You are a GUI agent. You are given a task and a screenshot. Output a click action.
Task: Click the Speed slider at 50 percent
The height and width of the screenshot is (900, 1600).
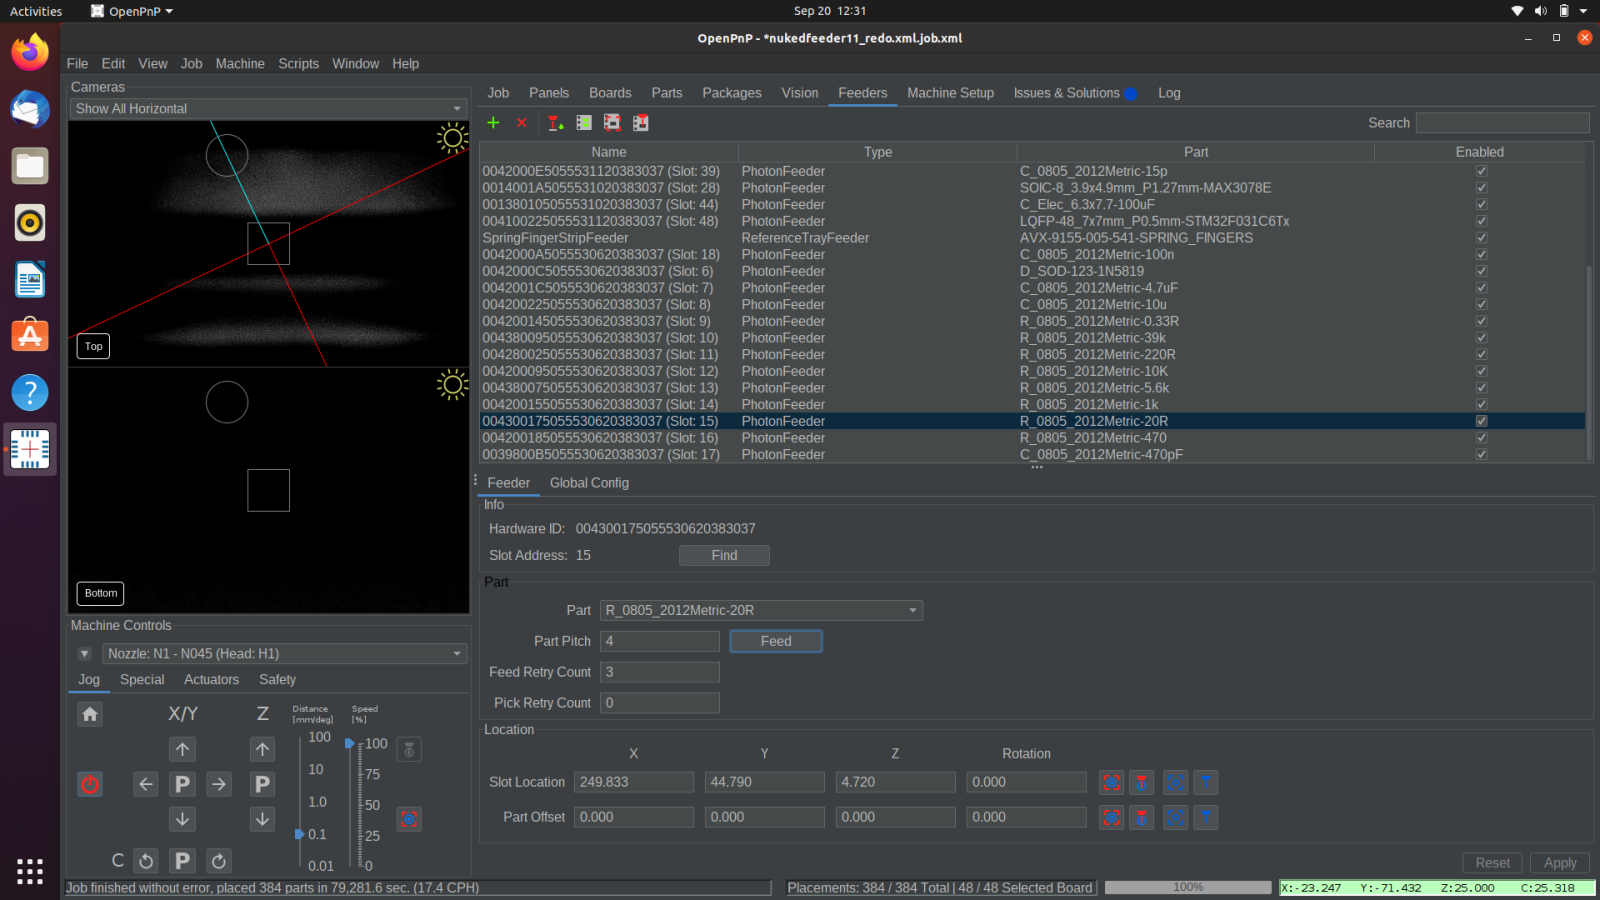pos(351,805)
